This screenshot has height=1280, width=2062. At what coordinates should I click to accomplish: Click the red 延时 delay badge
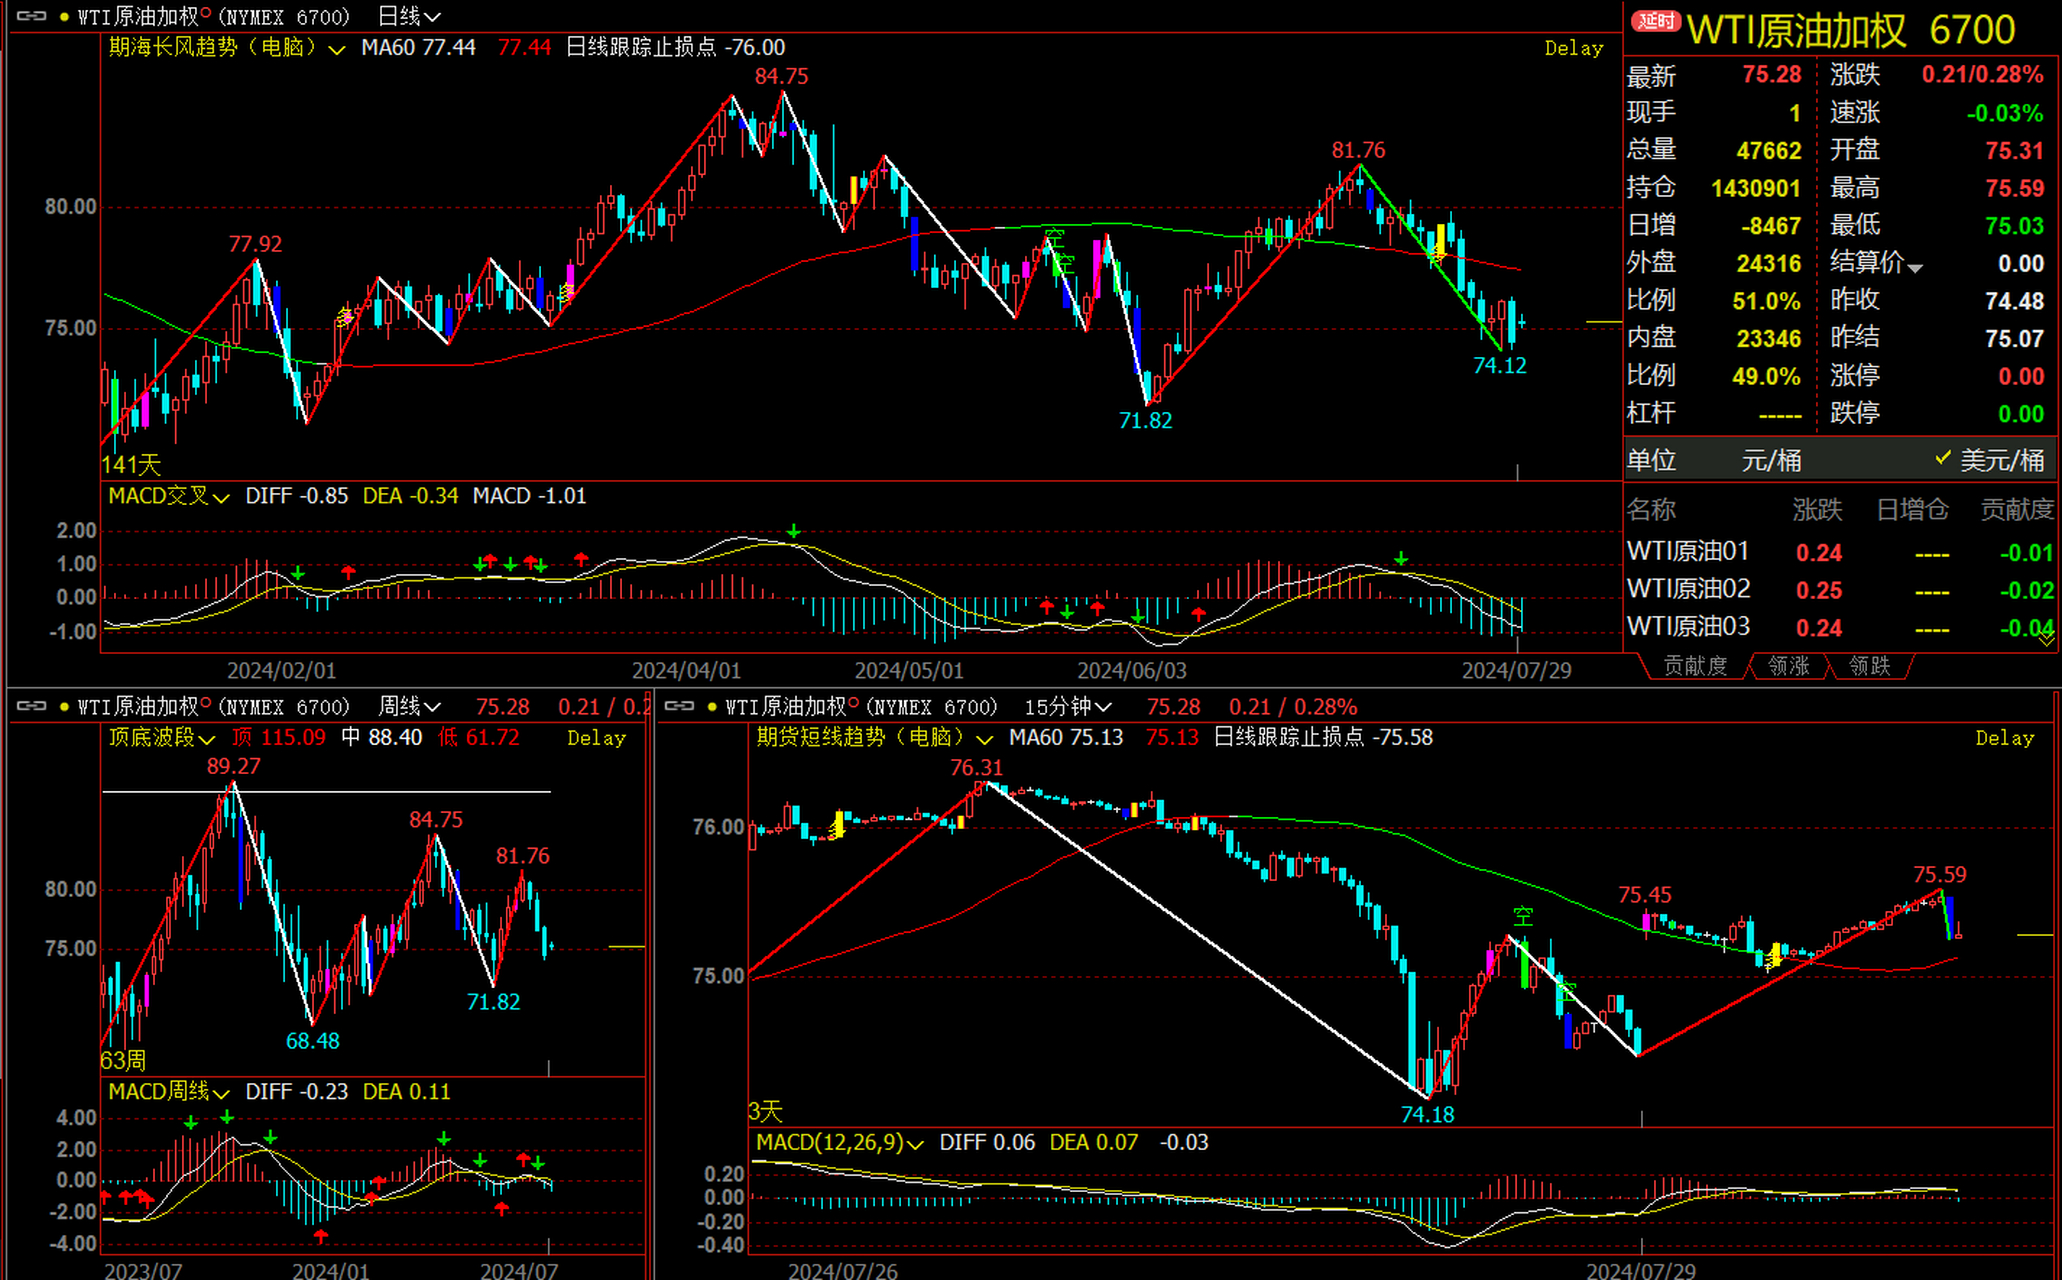coord(1656,21)
